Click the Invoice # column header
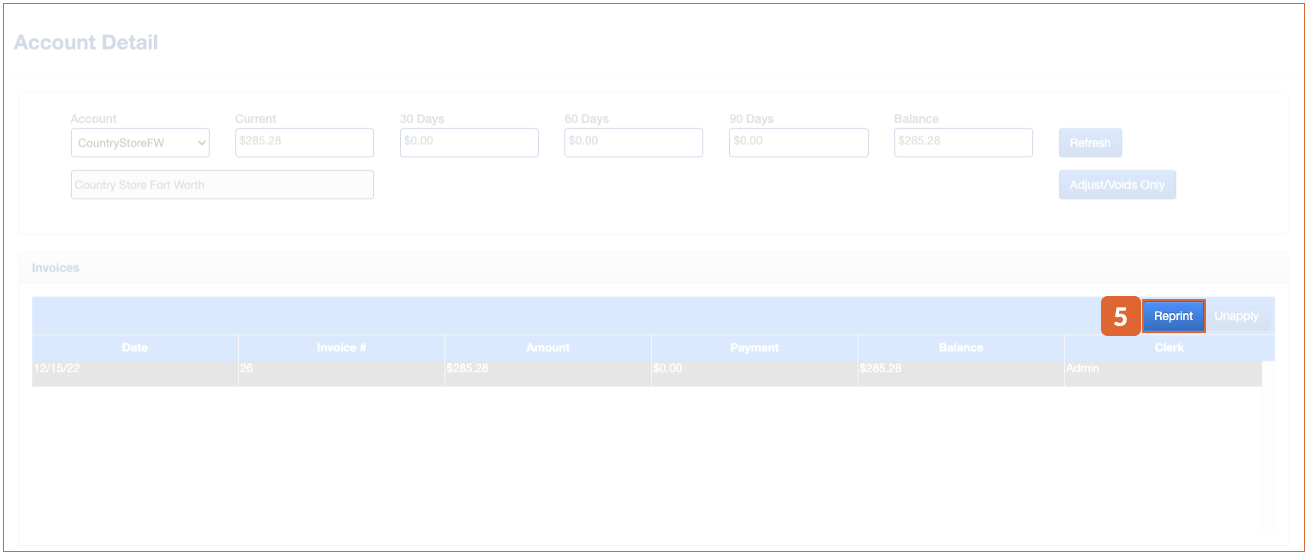The width and height of the screenshot is (1309, 556). 341,348
